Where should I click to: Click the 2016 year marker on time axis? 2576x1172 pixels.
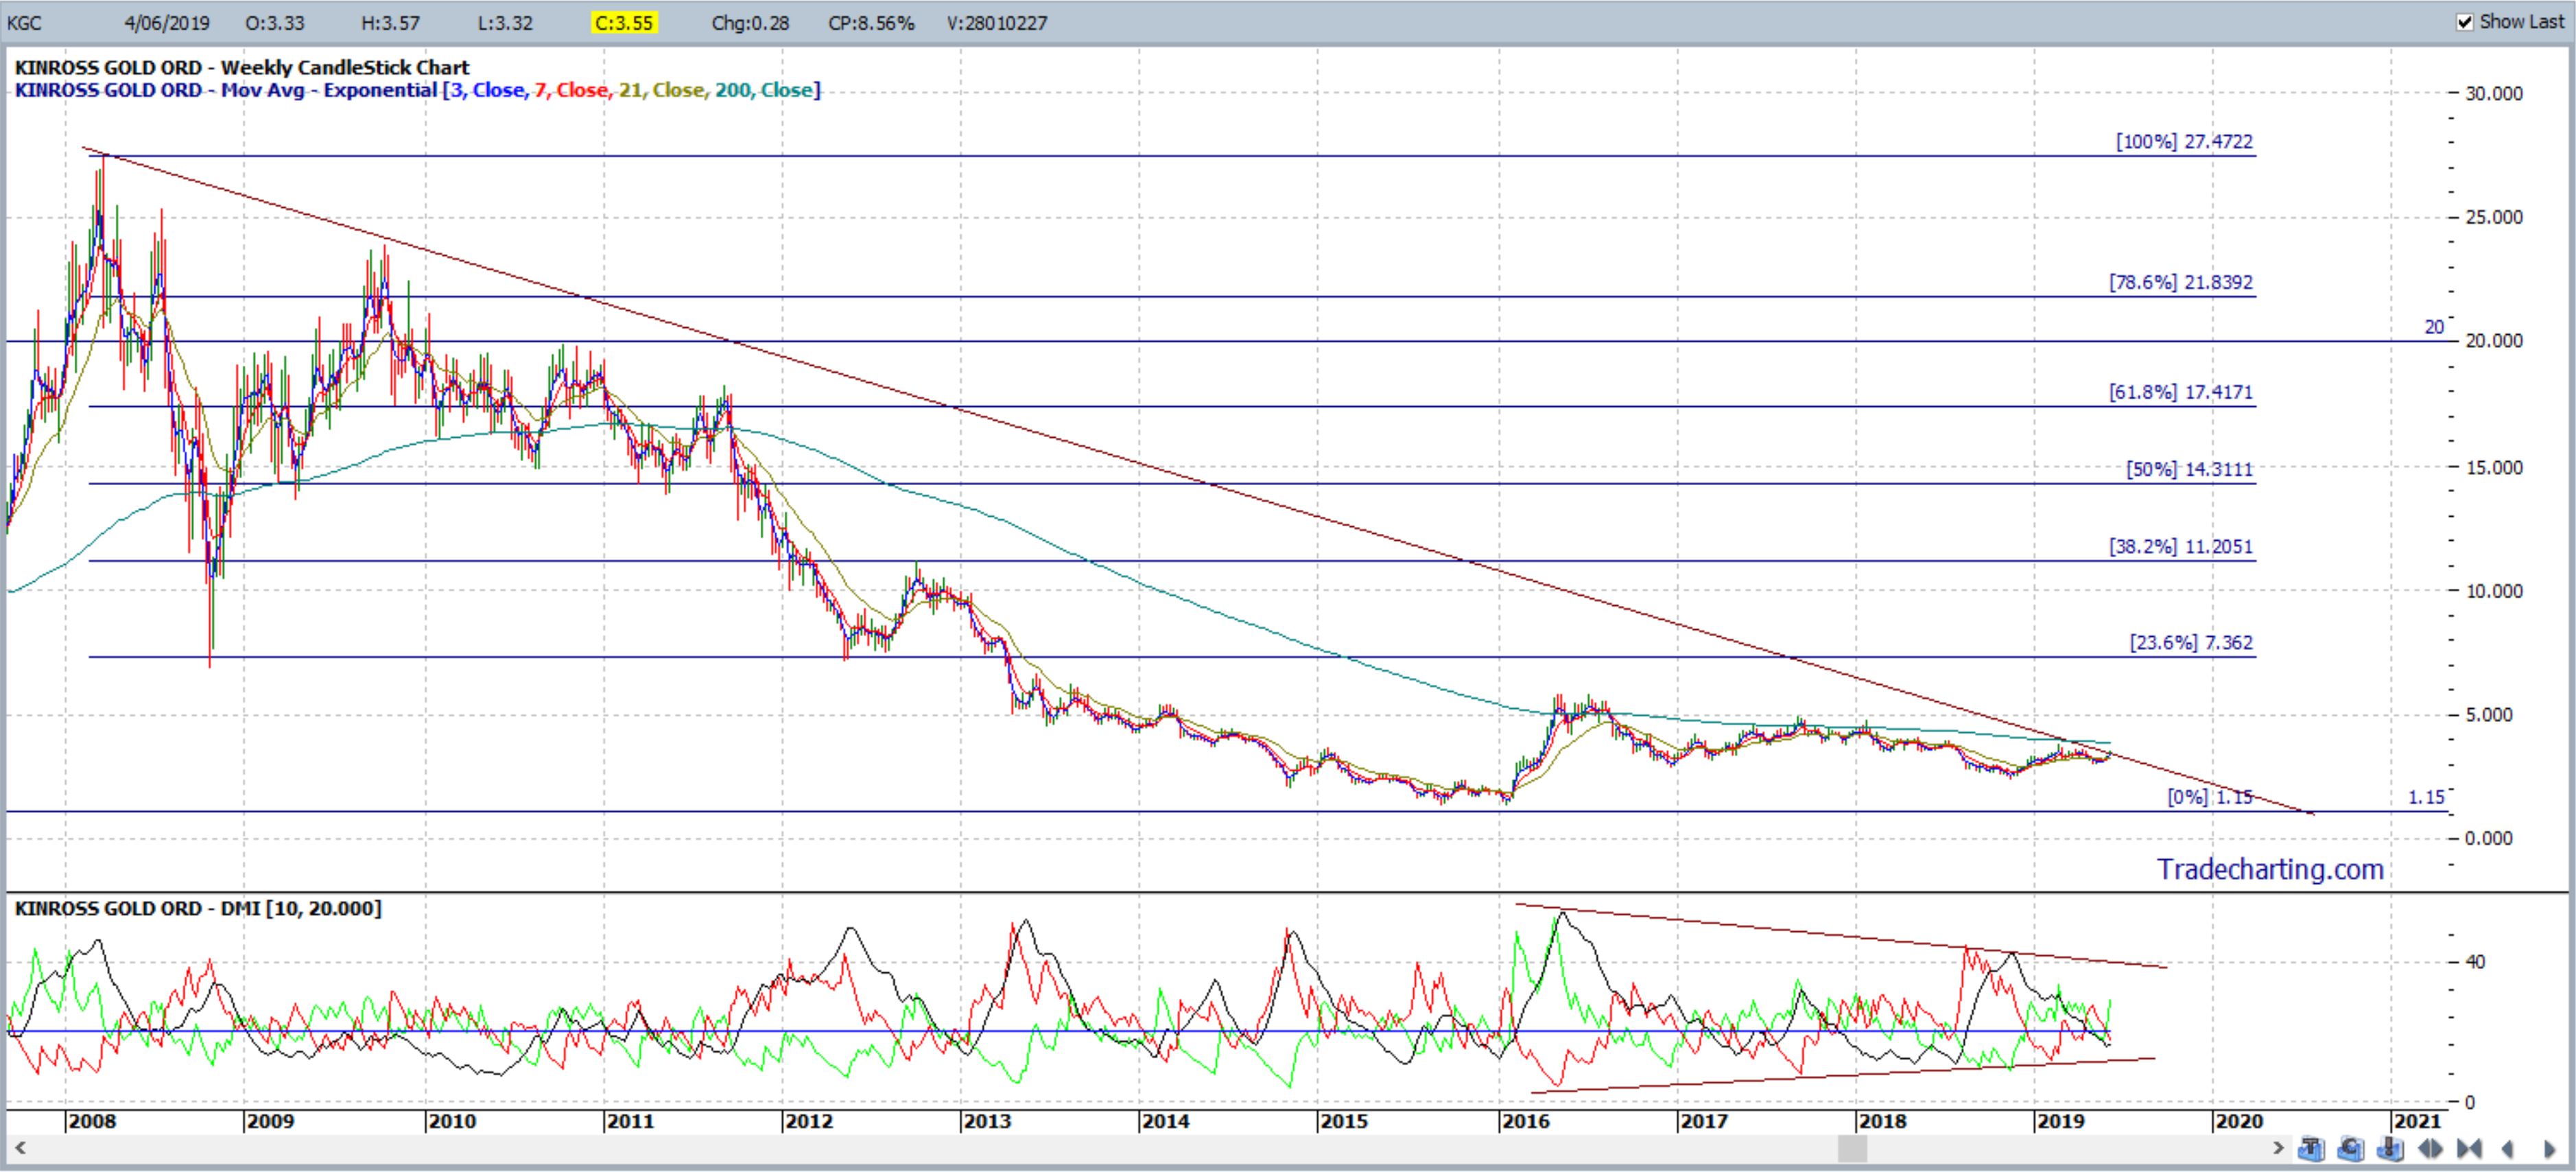click(1525, 1121)
